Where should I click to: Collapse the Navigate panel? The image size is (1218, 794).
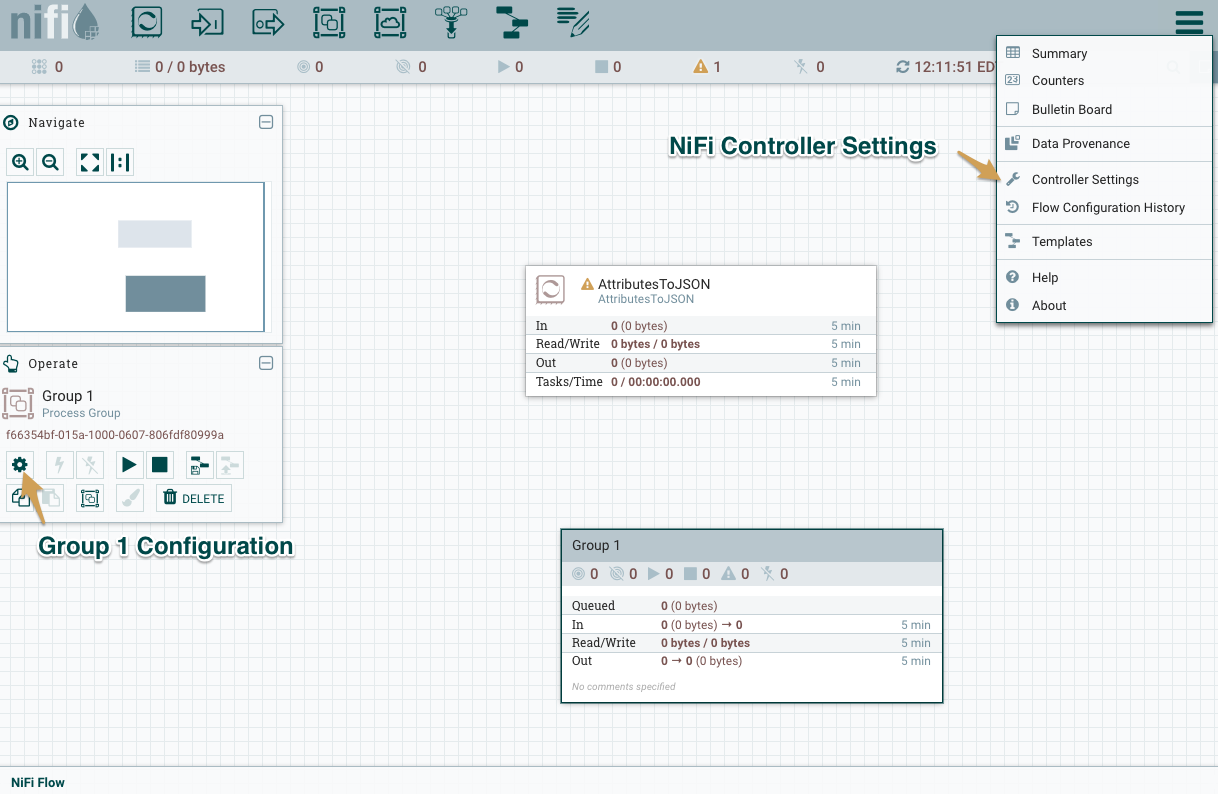pyautogui.click(x=266, y=121)
